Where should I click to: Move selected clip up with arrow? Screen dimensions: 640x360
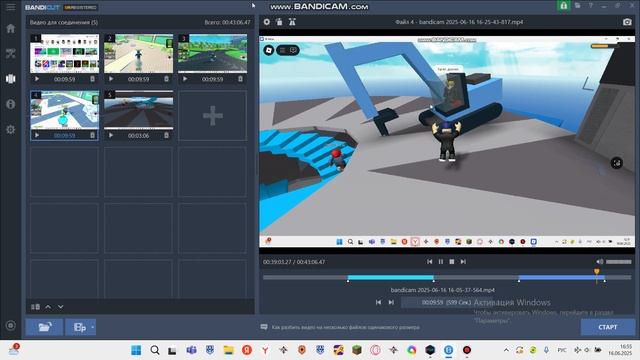48,307
